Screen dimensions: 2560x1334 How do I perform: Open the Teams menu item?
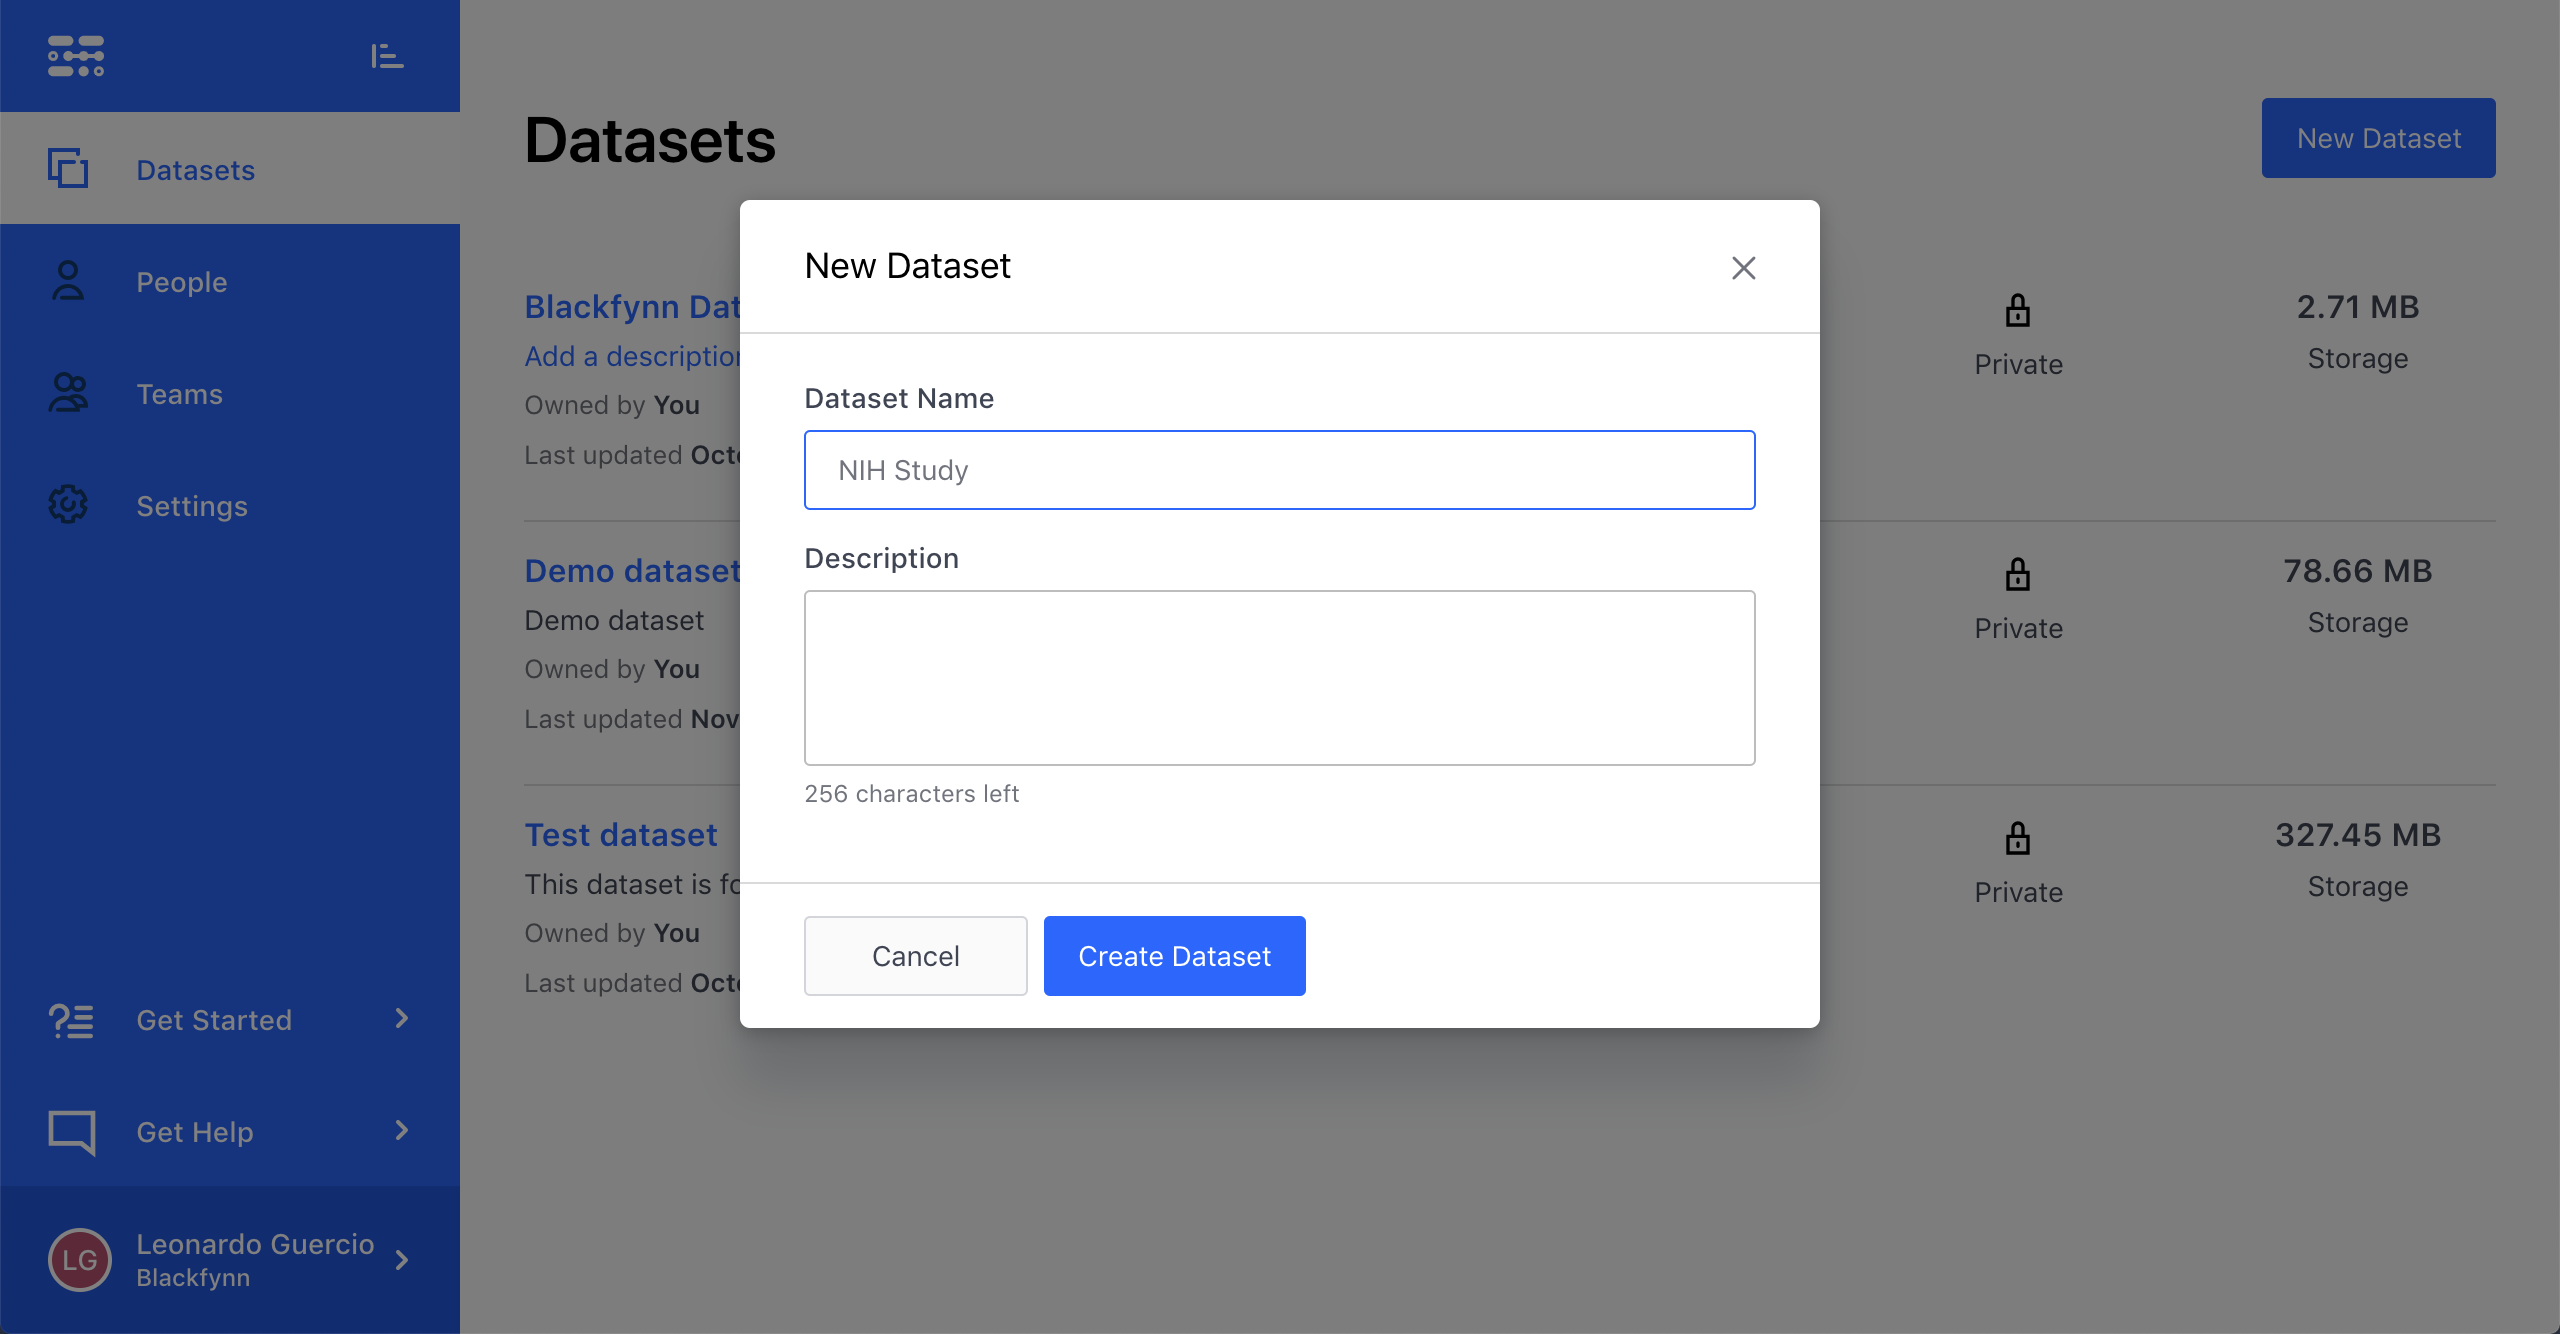(180, 394)
